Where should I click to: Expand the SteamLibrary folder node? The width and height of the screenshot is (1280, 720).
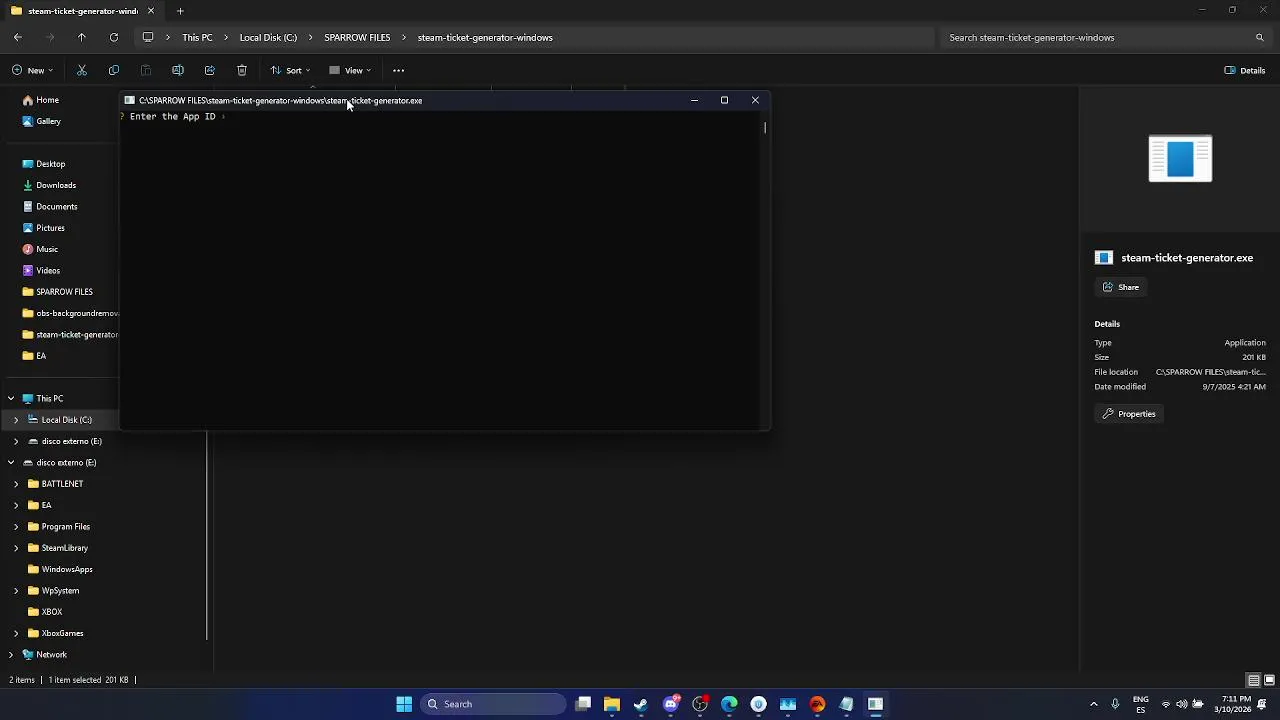(16, 548)
